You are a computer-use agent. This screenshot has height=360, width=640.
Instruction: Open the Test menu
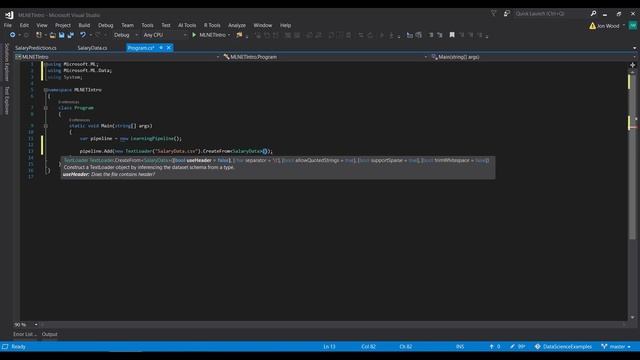(x=166, y=25)
